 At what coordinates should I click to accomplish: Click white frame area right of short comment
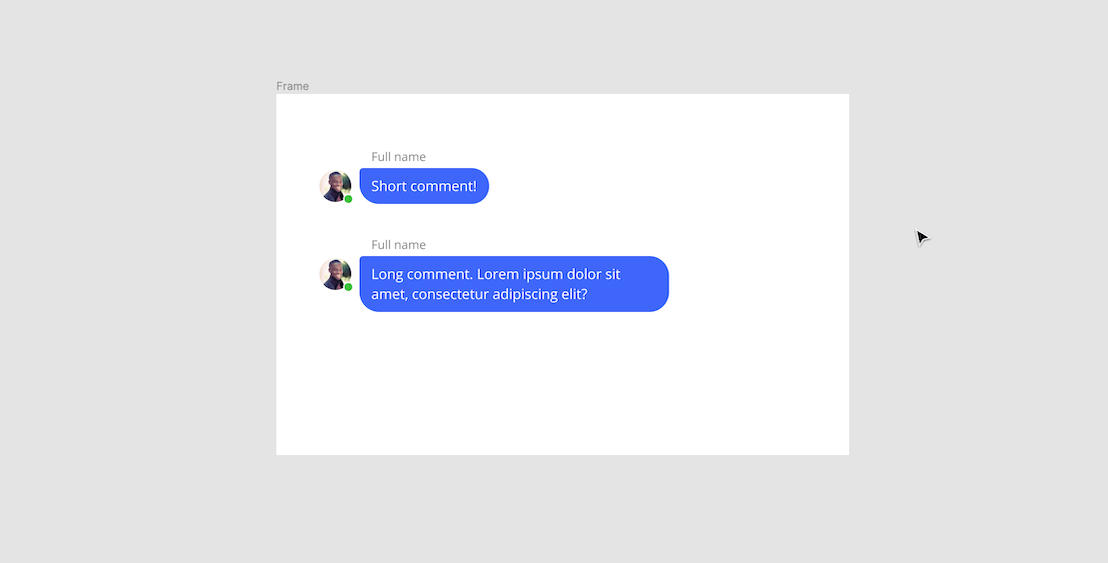(668, 186)
